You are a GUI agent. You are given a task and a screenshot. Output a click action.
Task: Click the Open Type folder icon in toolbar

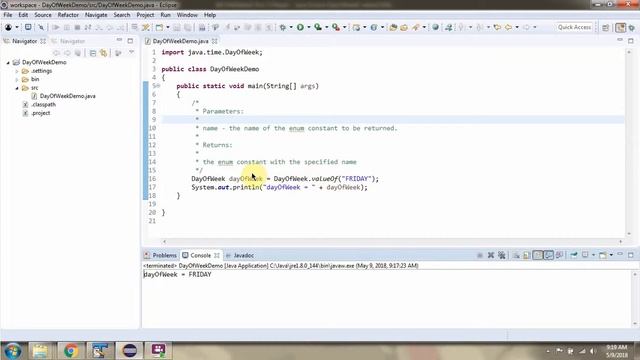tap(393, 27)
